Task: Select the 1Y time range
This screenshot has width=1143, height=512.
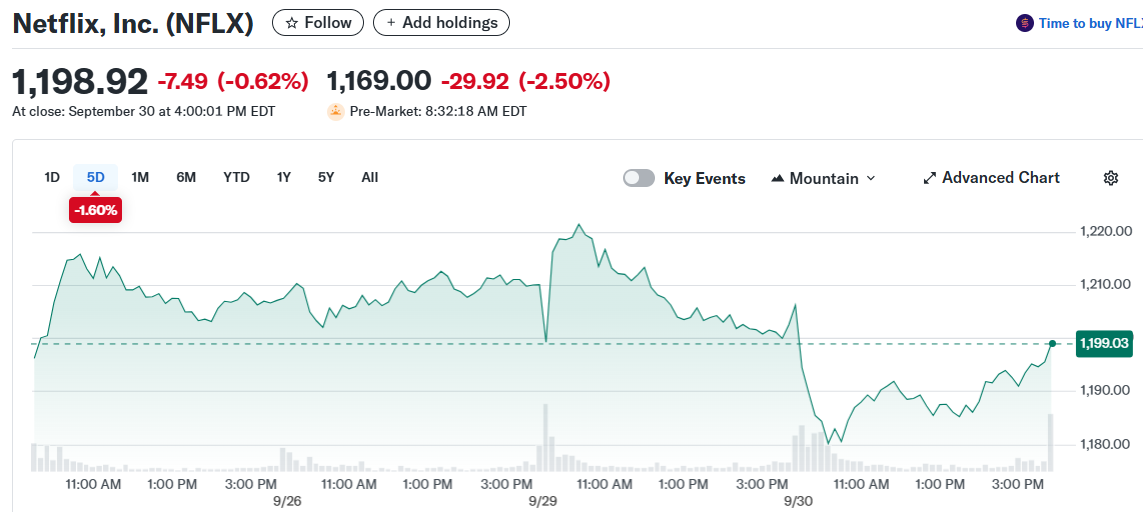Action: pos(284,178)
